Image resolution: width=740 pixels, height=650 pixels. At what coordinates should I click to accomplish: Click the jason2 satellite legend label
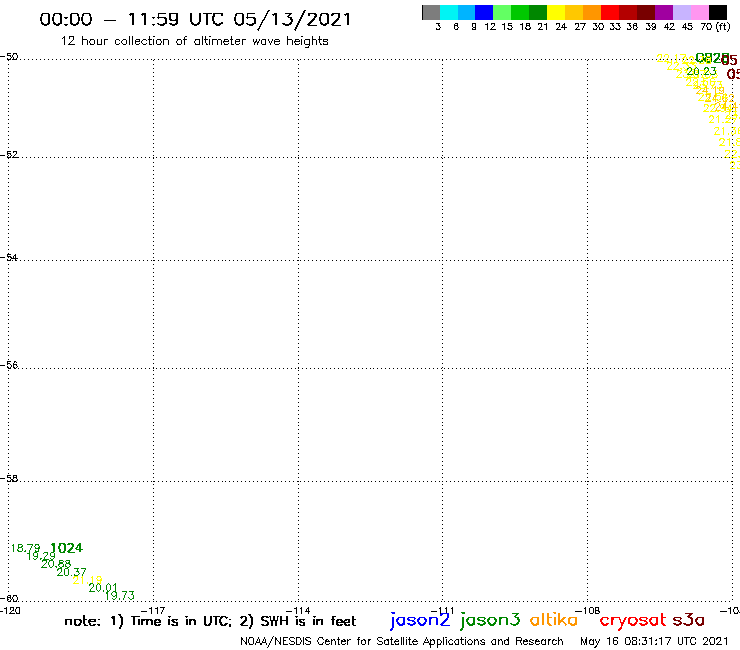point(420,621)
